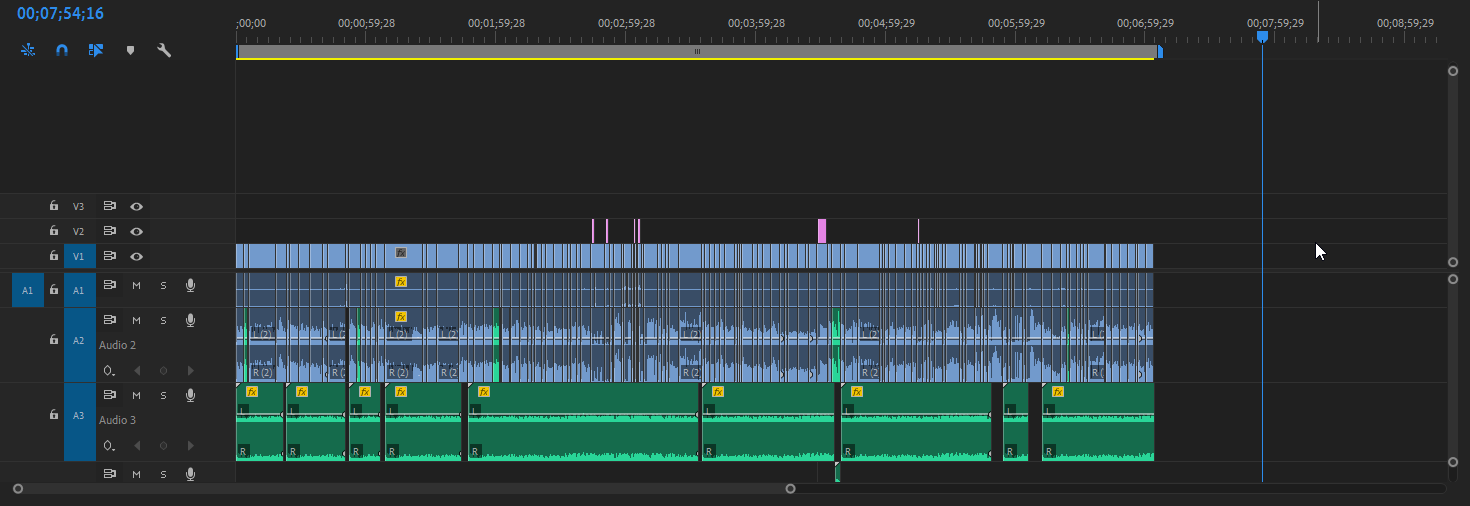Image resolution: width=1470 pixels, height=506 pixels.
Task: Toggle linked selection in timeline
Action: pos(96,50)
